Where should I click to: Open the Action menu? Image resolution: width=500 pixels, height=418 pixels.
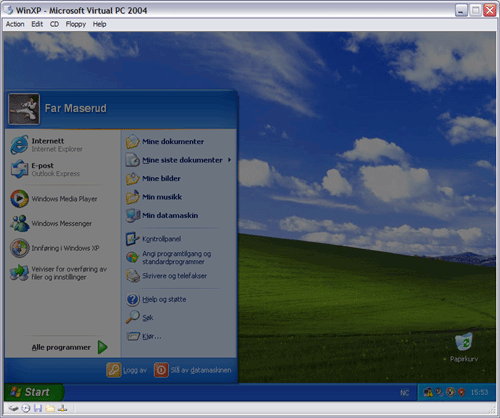tap(15, 24)
